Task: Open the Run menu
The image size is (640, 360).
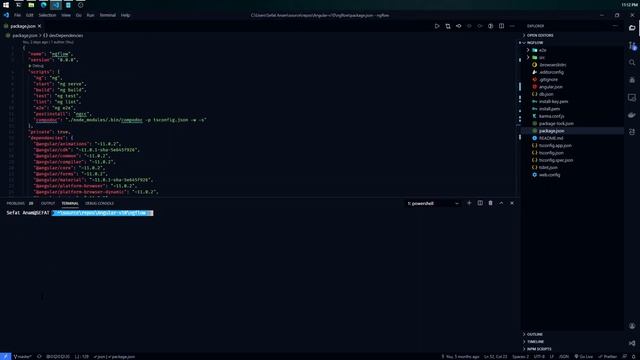Action: pyautogui.click(x=90, y=15)
